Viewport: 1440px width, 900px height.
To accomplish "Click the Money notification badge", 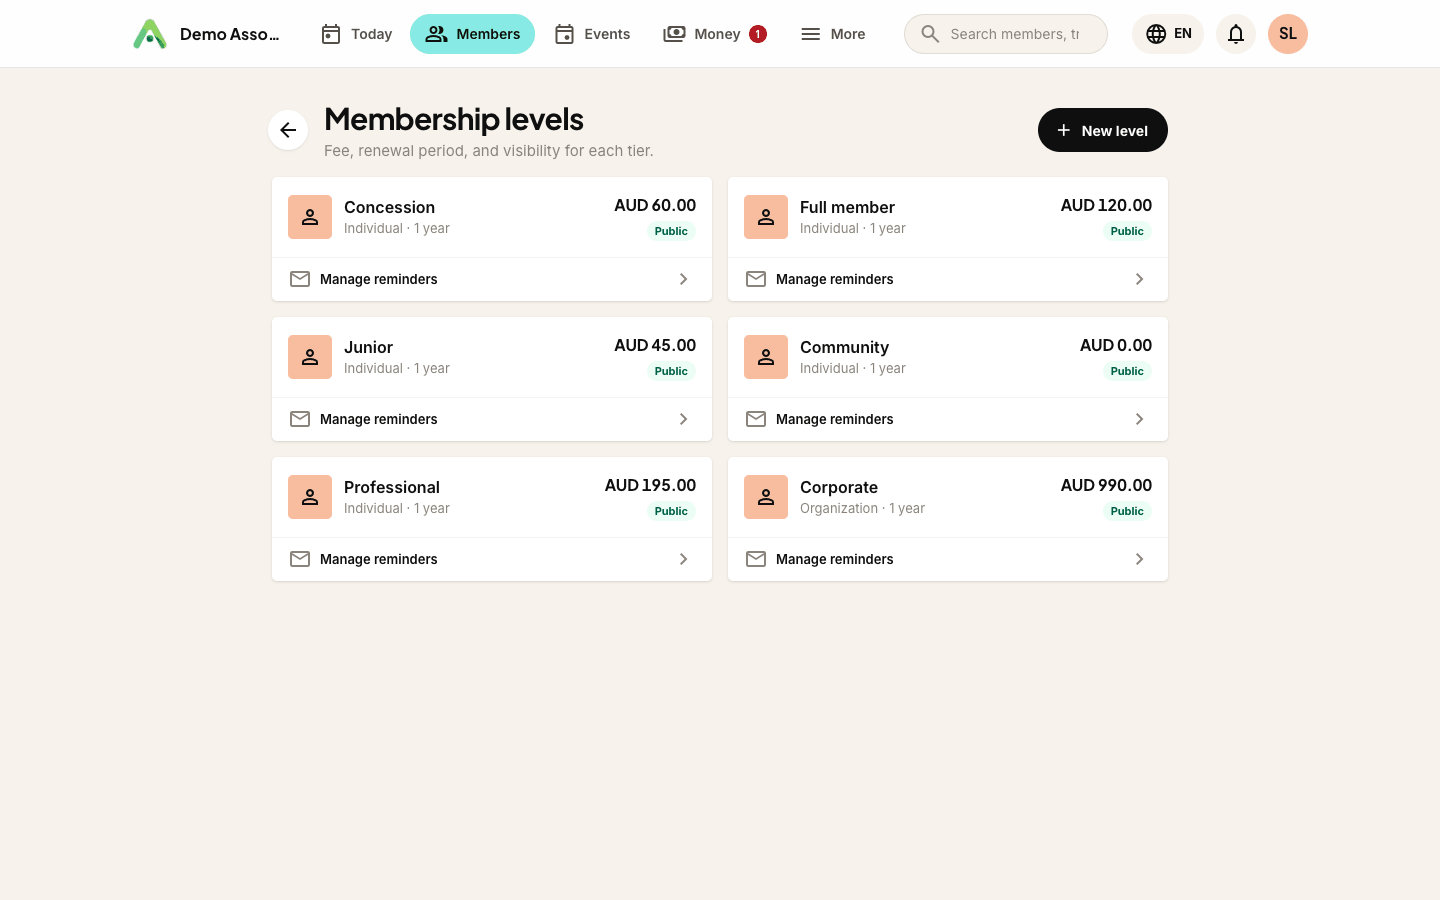I will 758,34.
